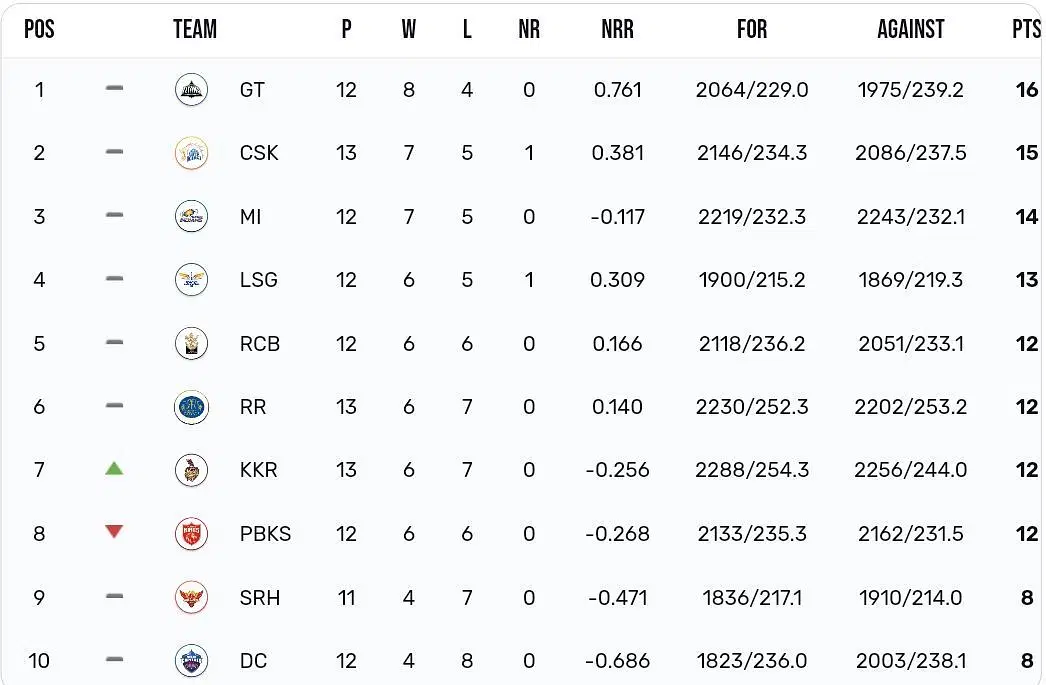Open the PBKS team name link

[266, 534]
